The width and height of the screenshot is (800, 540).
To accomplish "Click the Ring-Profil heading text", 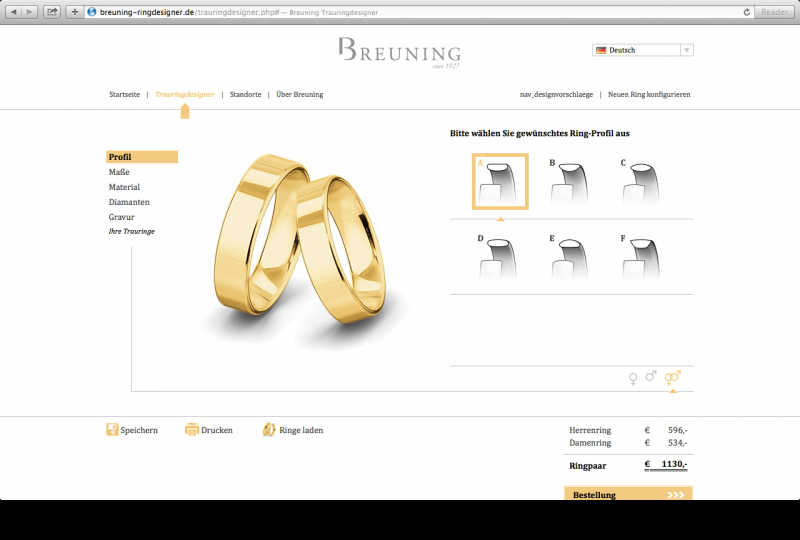I will (540, 133).
